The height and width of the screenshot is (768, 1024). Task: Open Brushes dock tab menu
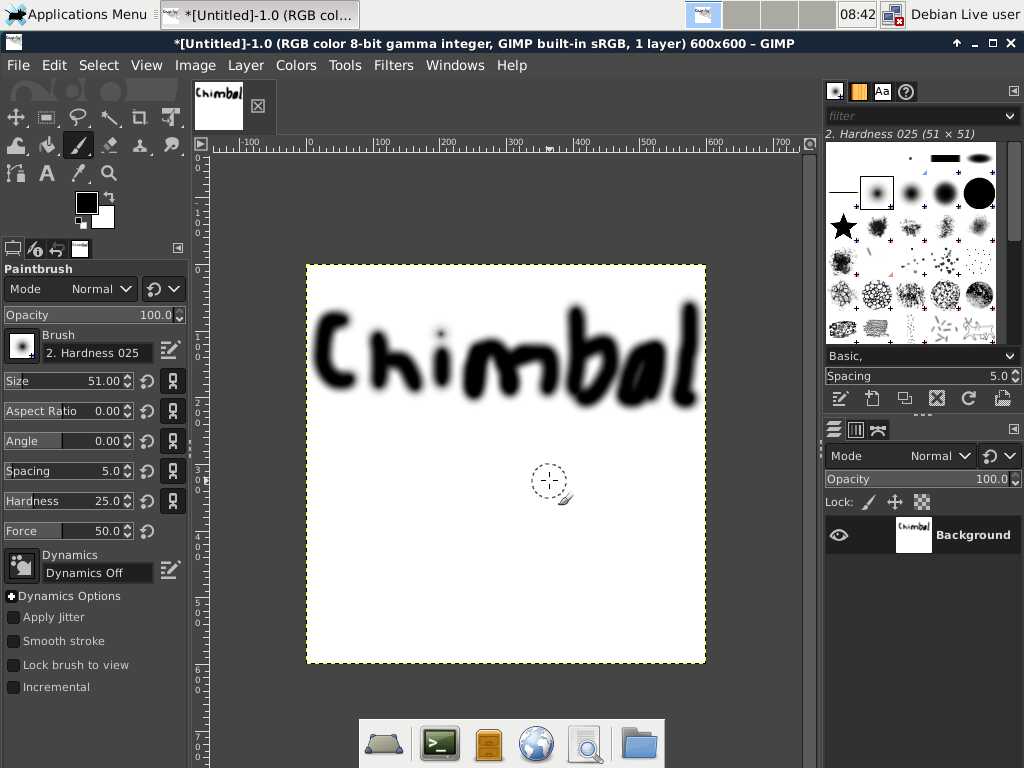[1014, 91]
